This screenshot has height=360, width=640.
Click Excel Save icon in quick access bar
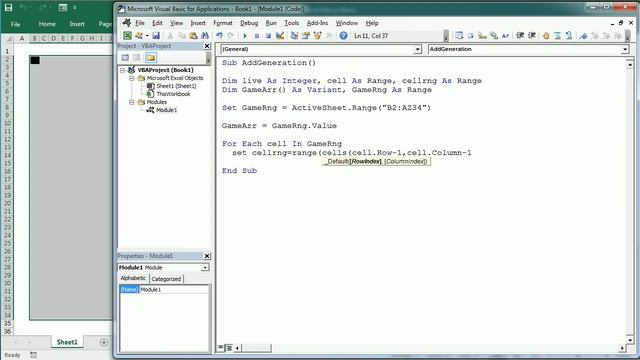pyautogui.click(x=8, y=8)
